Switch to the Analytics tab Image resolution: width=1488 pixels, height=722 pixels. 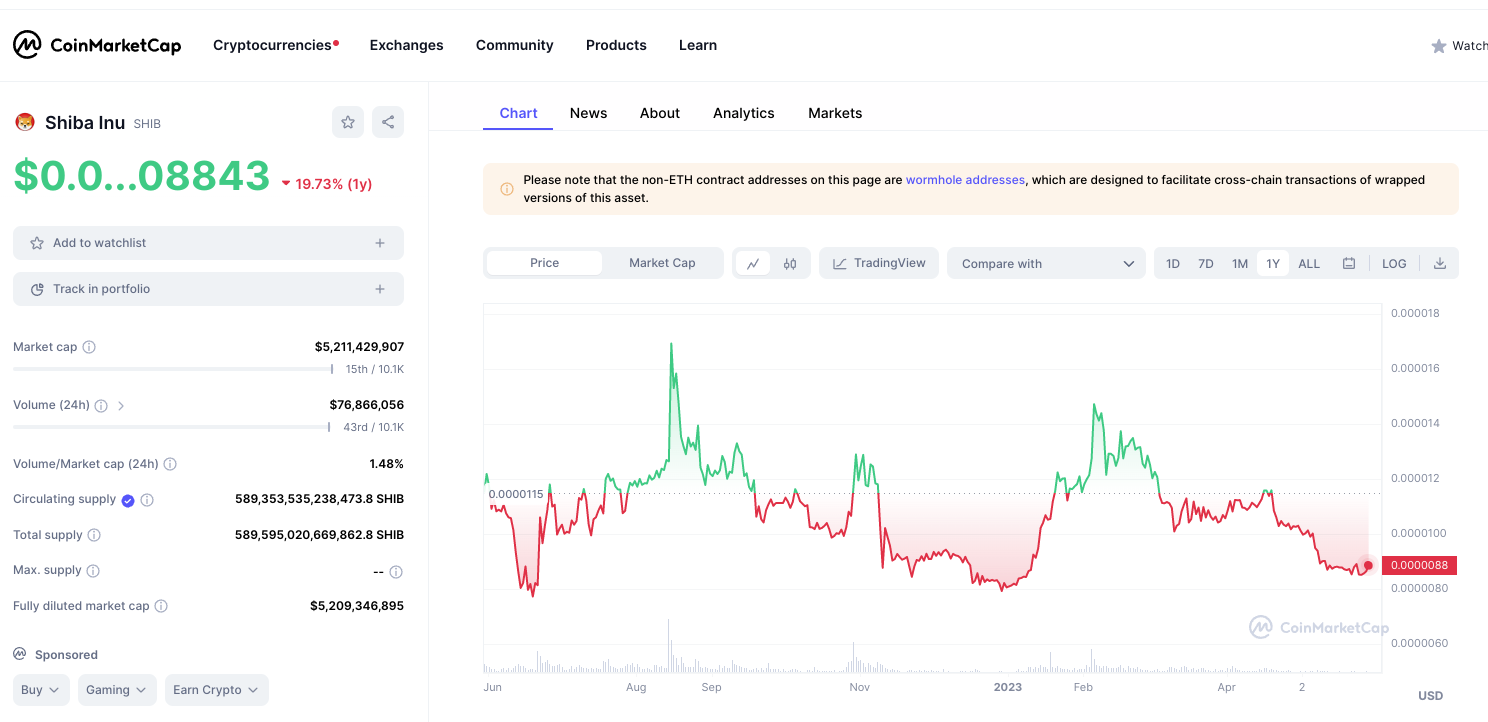click(x=743, y=113)
